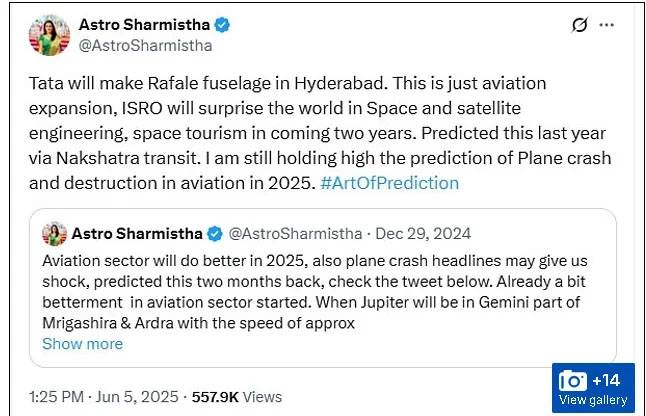Click the small avatar in the quoted tweet
Screen dimensions: 646x416
tap(54, 234)
